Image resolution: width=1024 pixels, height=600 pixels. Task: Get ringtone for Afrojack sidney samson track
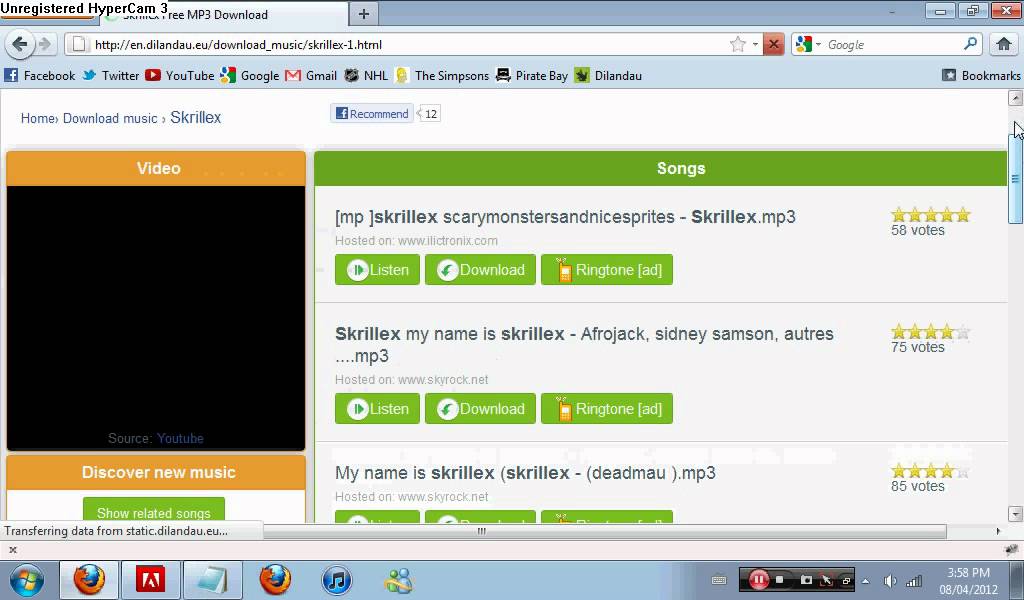click(607, 409)
